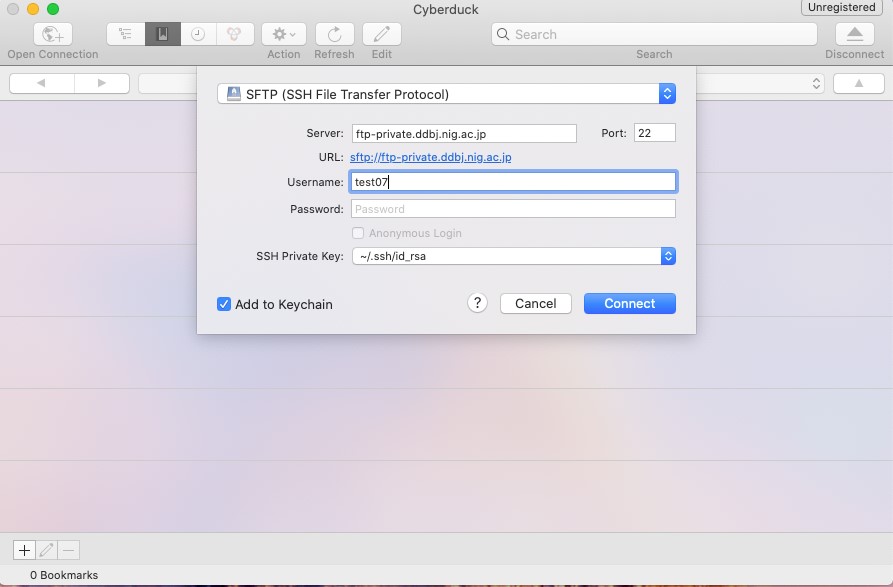Add a new bookmark with plus button

tap(24, 550)
